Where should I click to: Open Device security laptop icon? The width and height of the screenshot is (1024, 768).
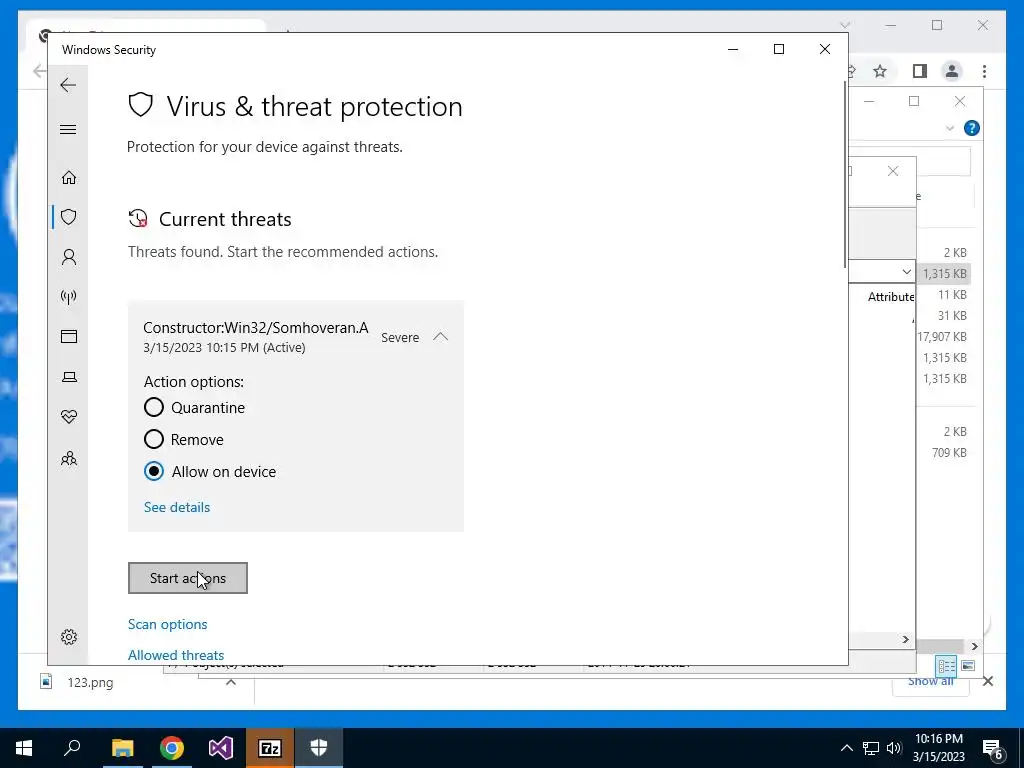click(x=69, y=377)
